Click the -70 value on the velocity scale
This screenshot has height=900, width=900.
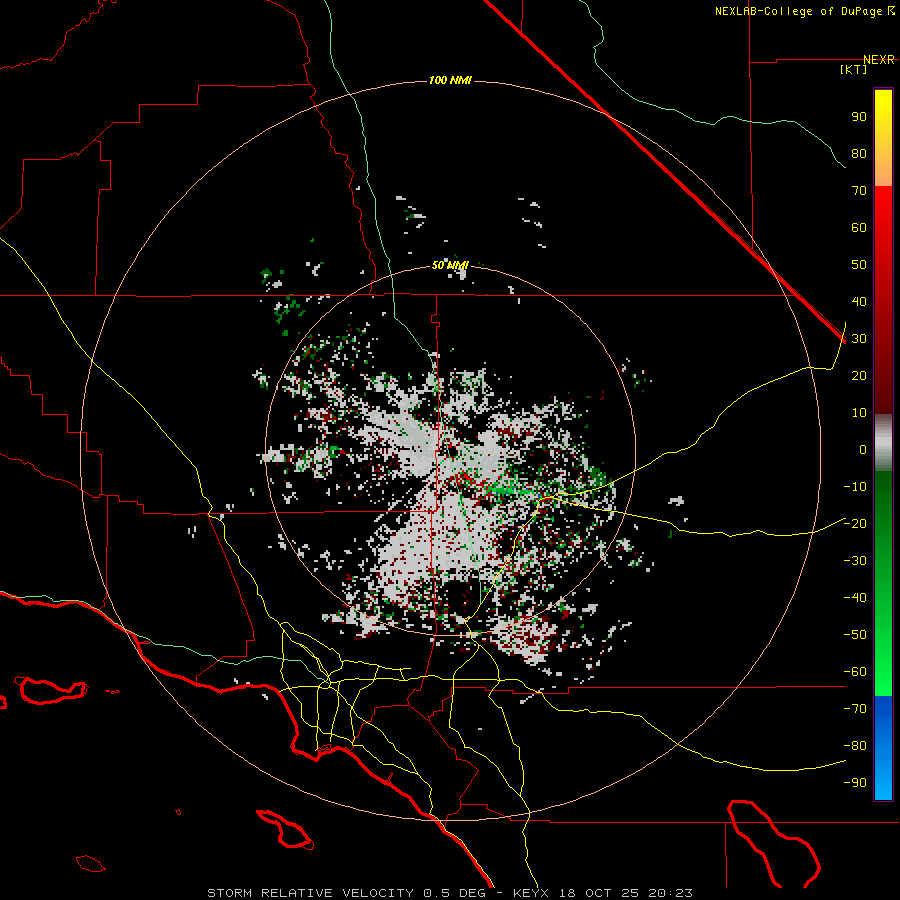point(855,708)
